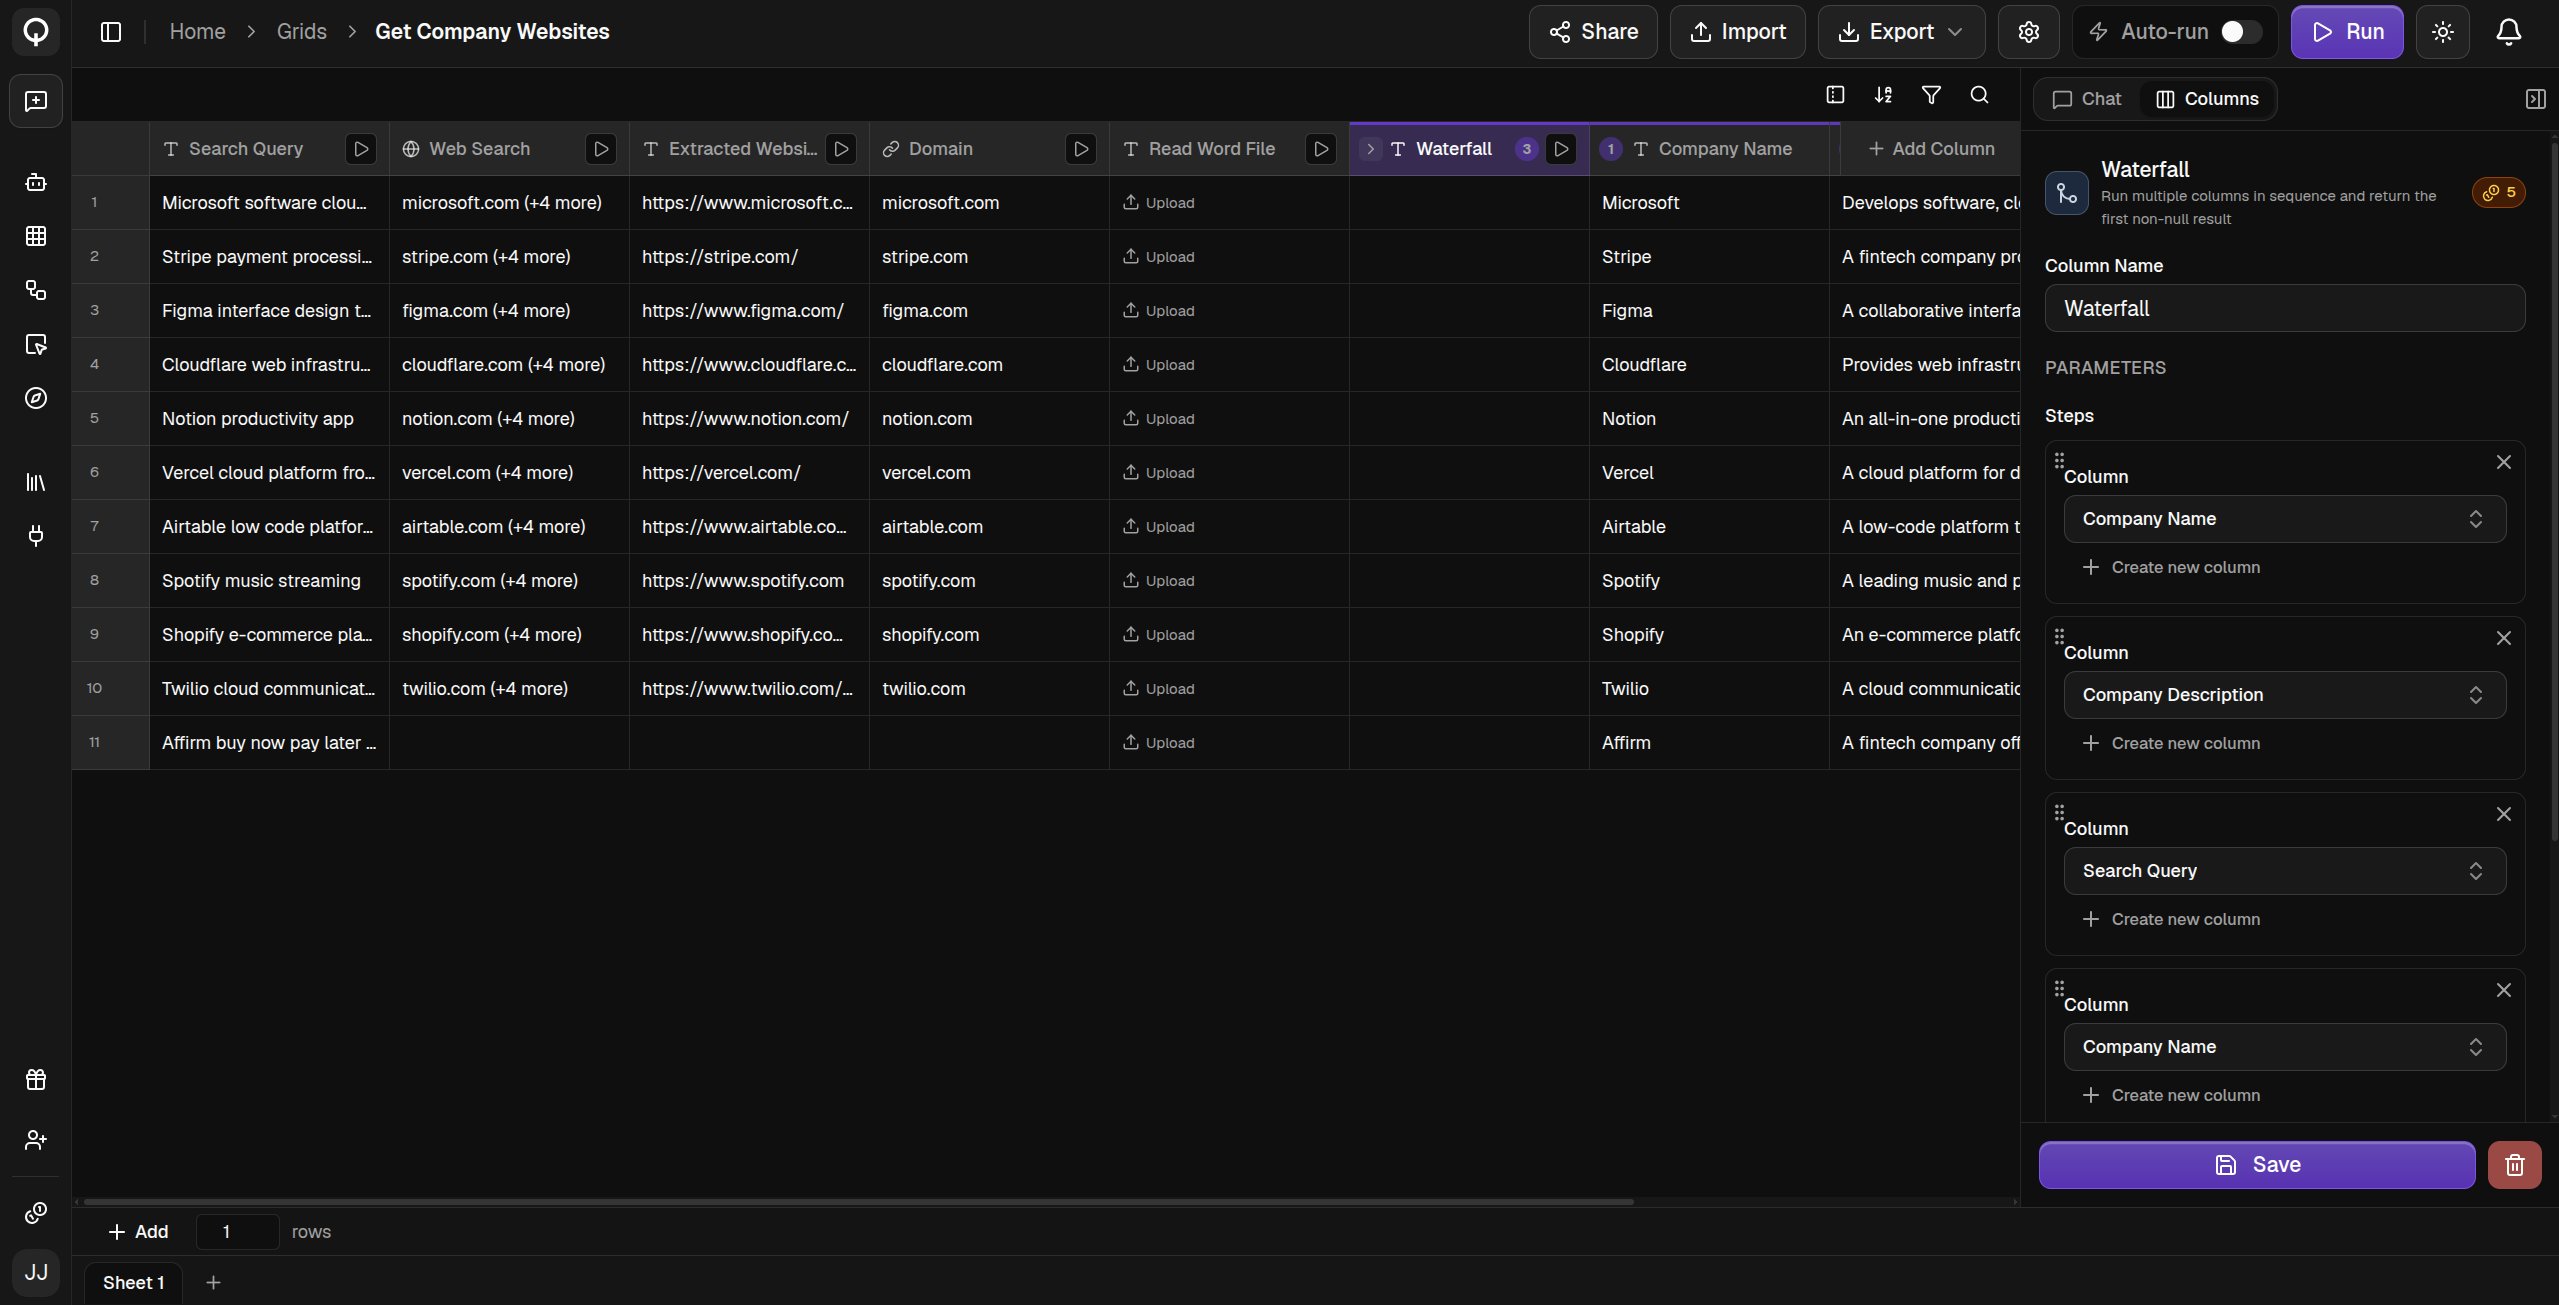Viewport: 2559px width, 1305px height.
Task: Open the Export dropdown
Action: pyautogui.click(x=1901, y=32)
